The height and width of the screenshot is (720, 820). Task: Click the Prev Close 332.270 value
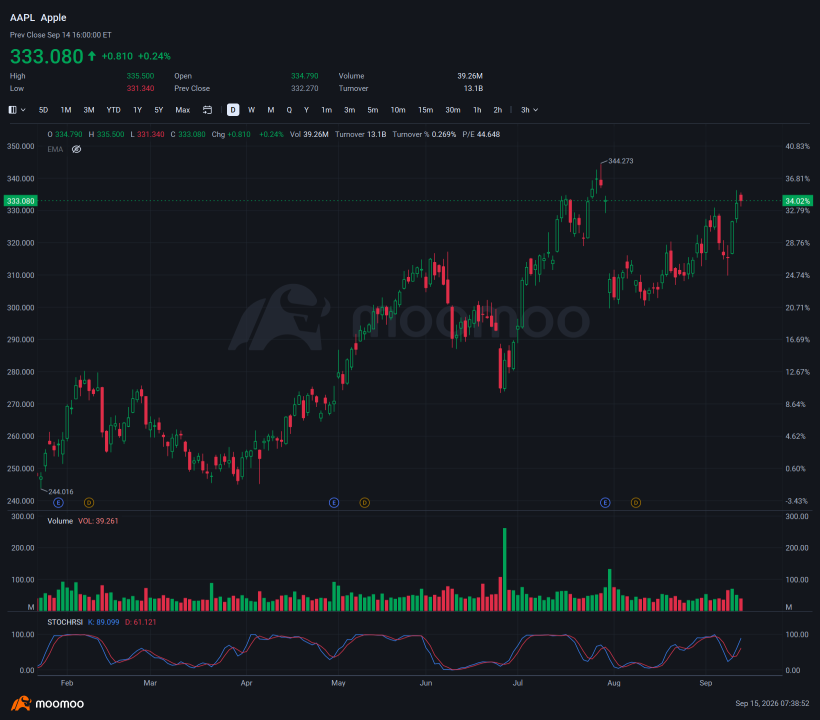pyautogui.click(x=304, y=88)
